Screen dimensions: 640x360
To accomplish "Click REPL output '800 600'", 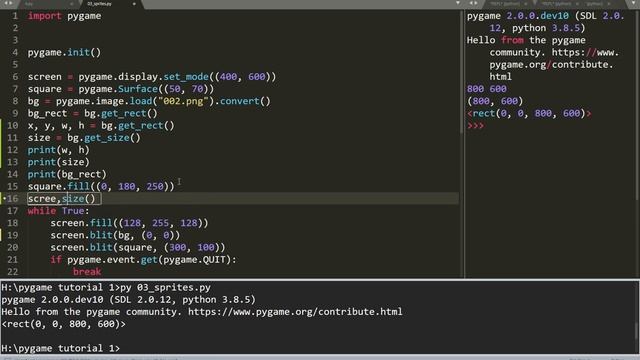I will point(487,89).
